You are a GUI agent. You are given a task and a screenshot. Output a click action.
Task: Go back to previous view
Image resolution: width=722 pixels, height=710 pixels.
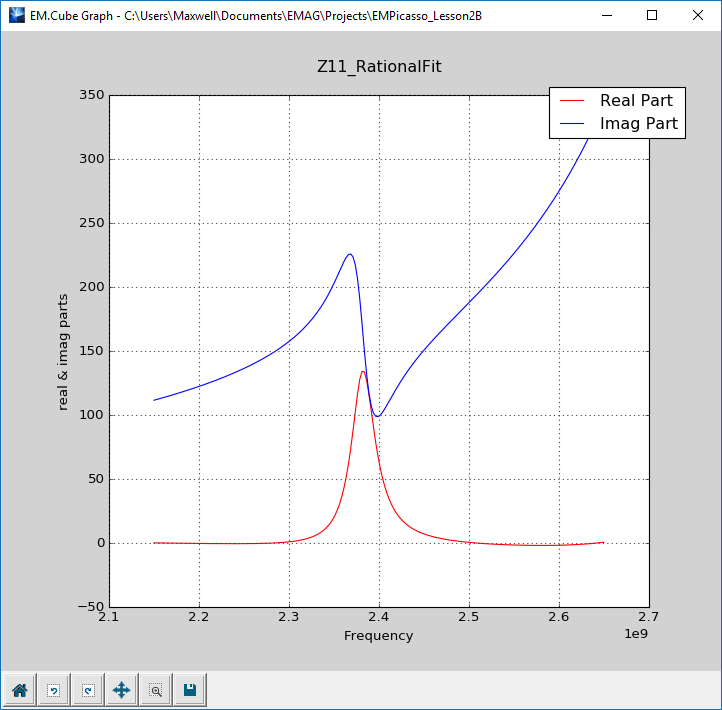[54, 690]
